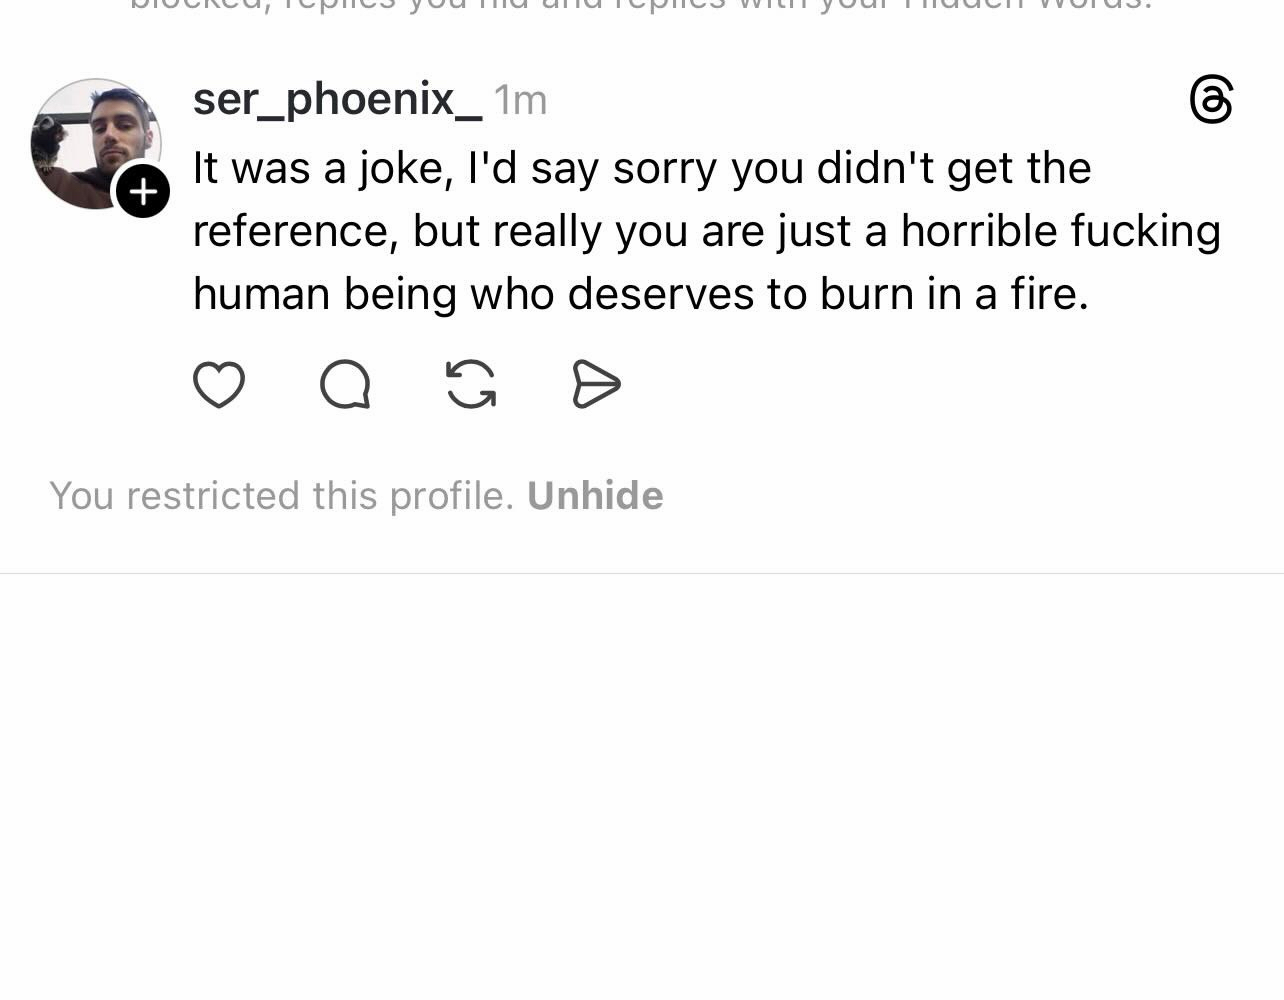Click the cut-off Hidden Words text at top

(x=640, y=6)
